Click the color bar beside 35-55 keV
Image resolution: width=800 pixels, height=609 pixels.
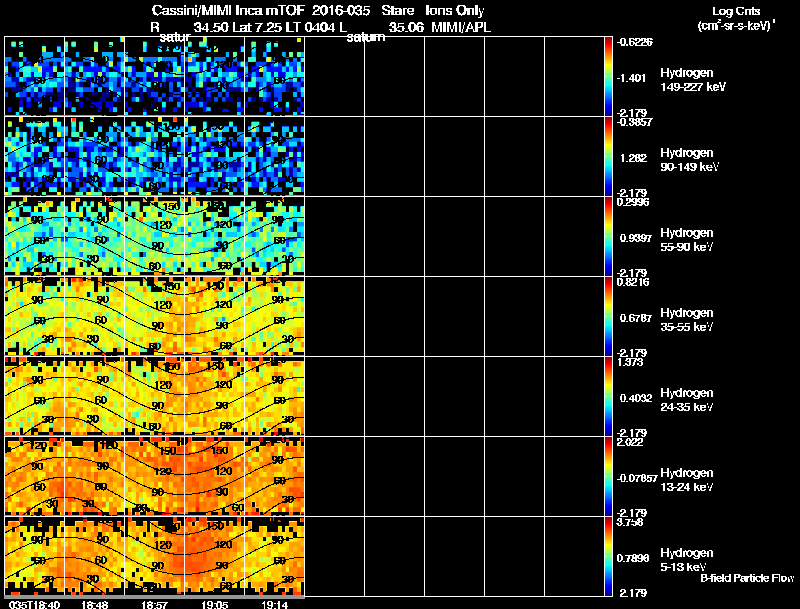pyautogui.click(x=608, y=317)
